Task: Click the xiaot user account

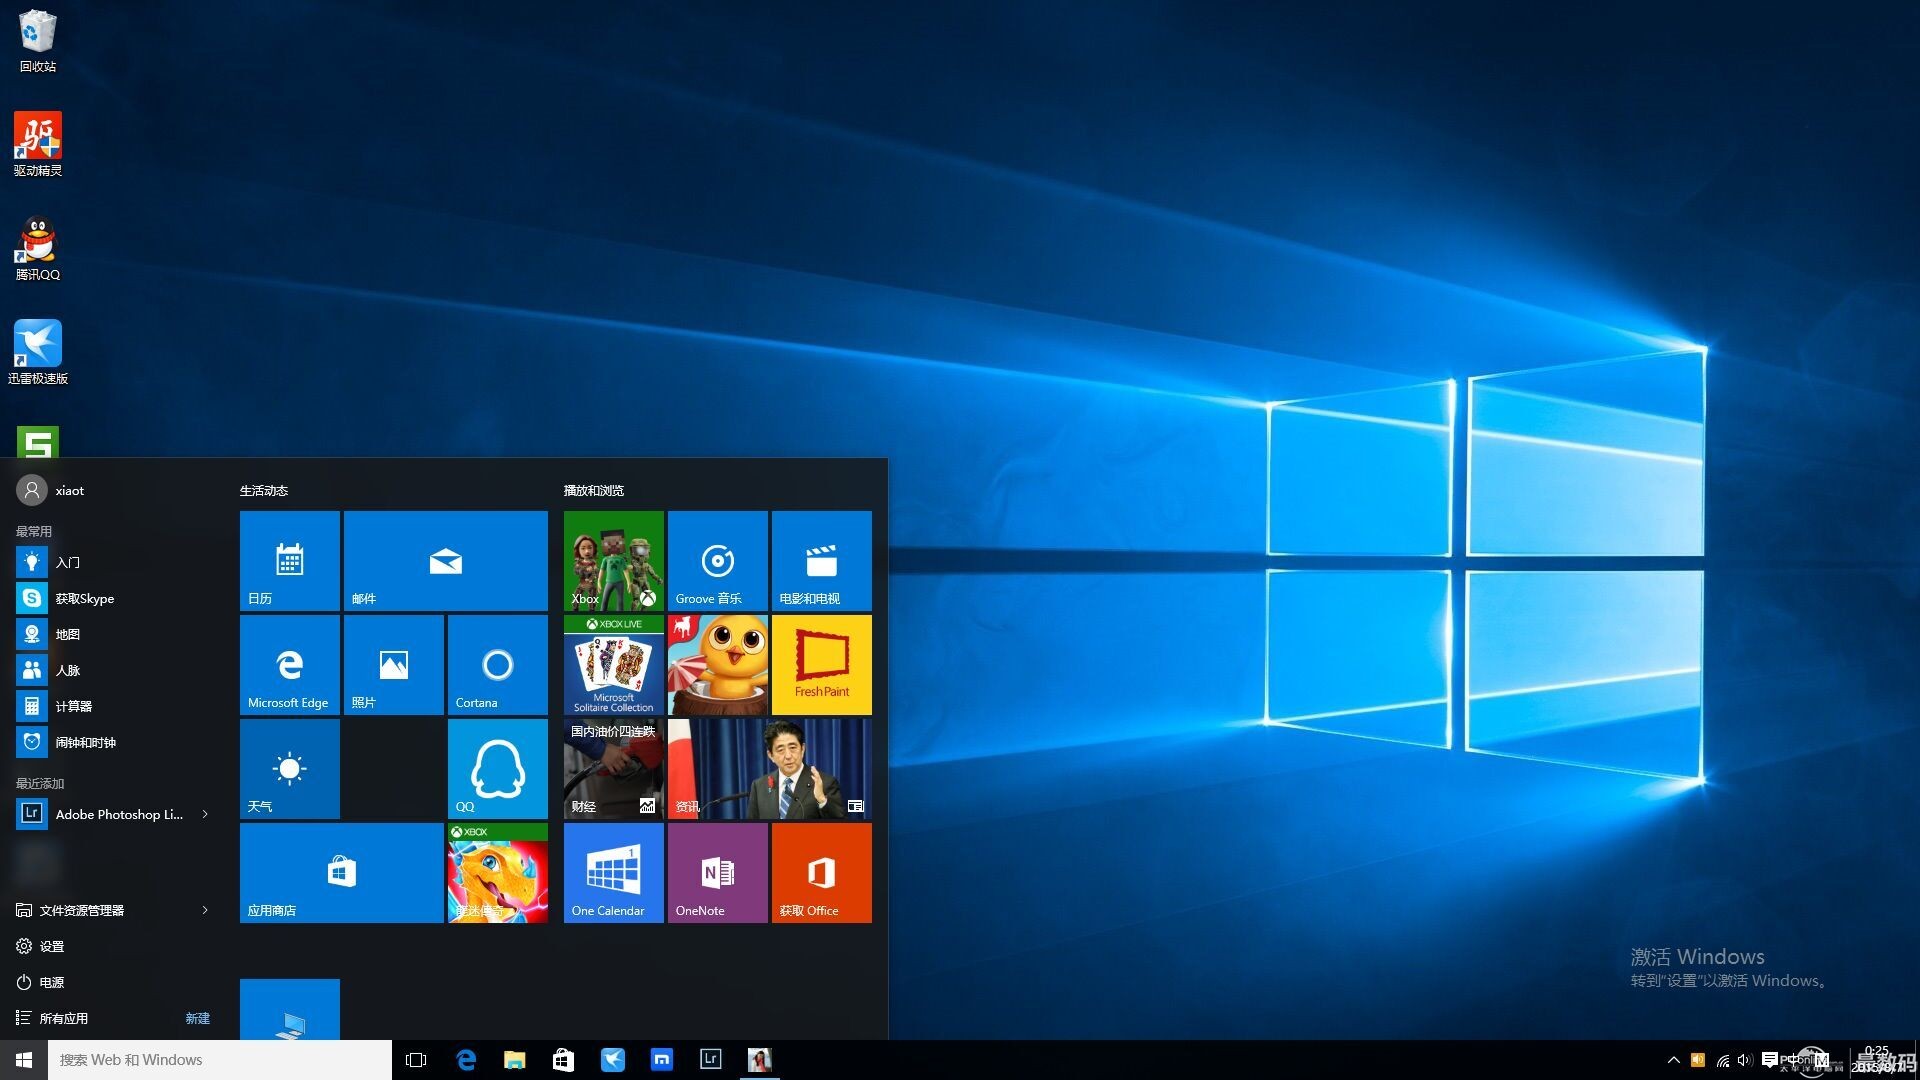Action: [x=50, y=490]
